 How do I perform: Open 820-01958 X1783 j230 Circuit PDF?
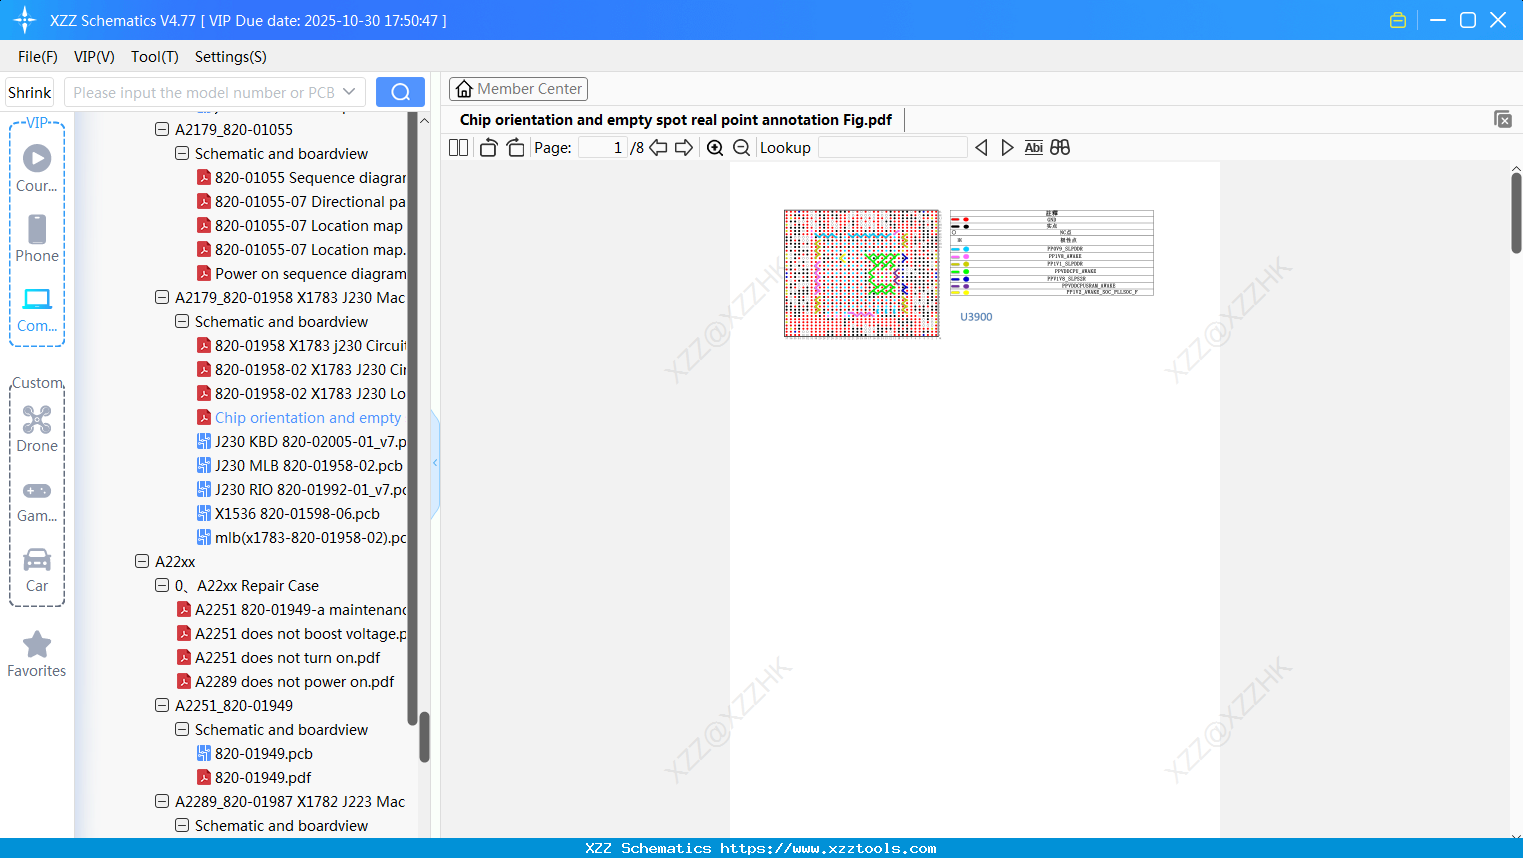click(x=301, y=345)
